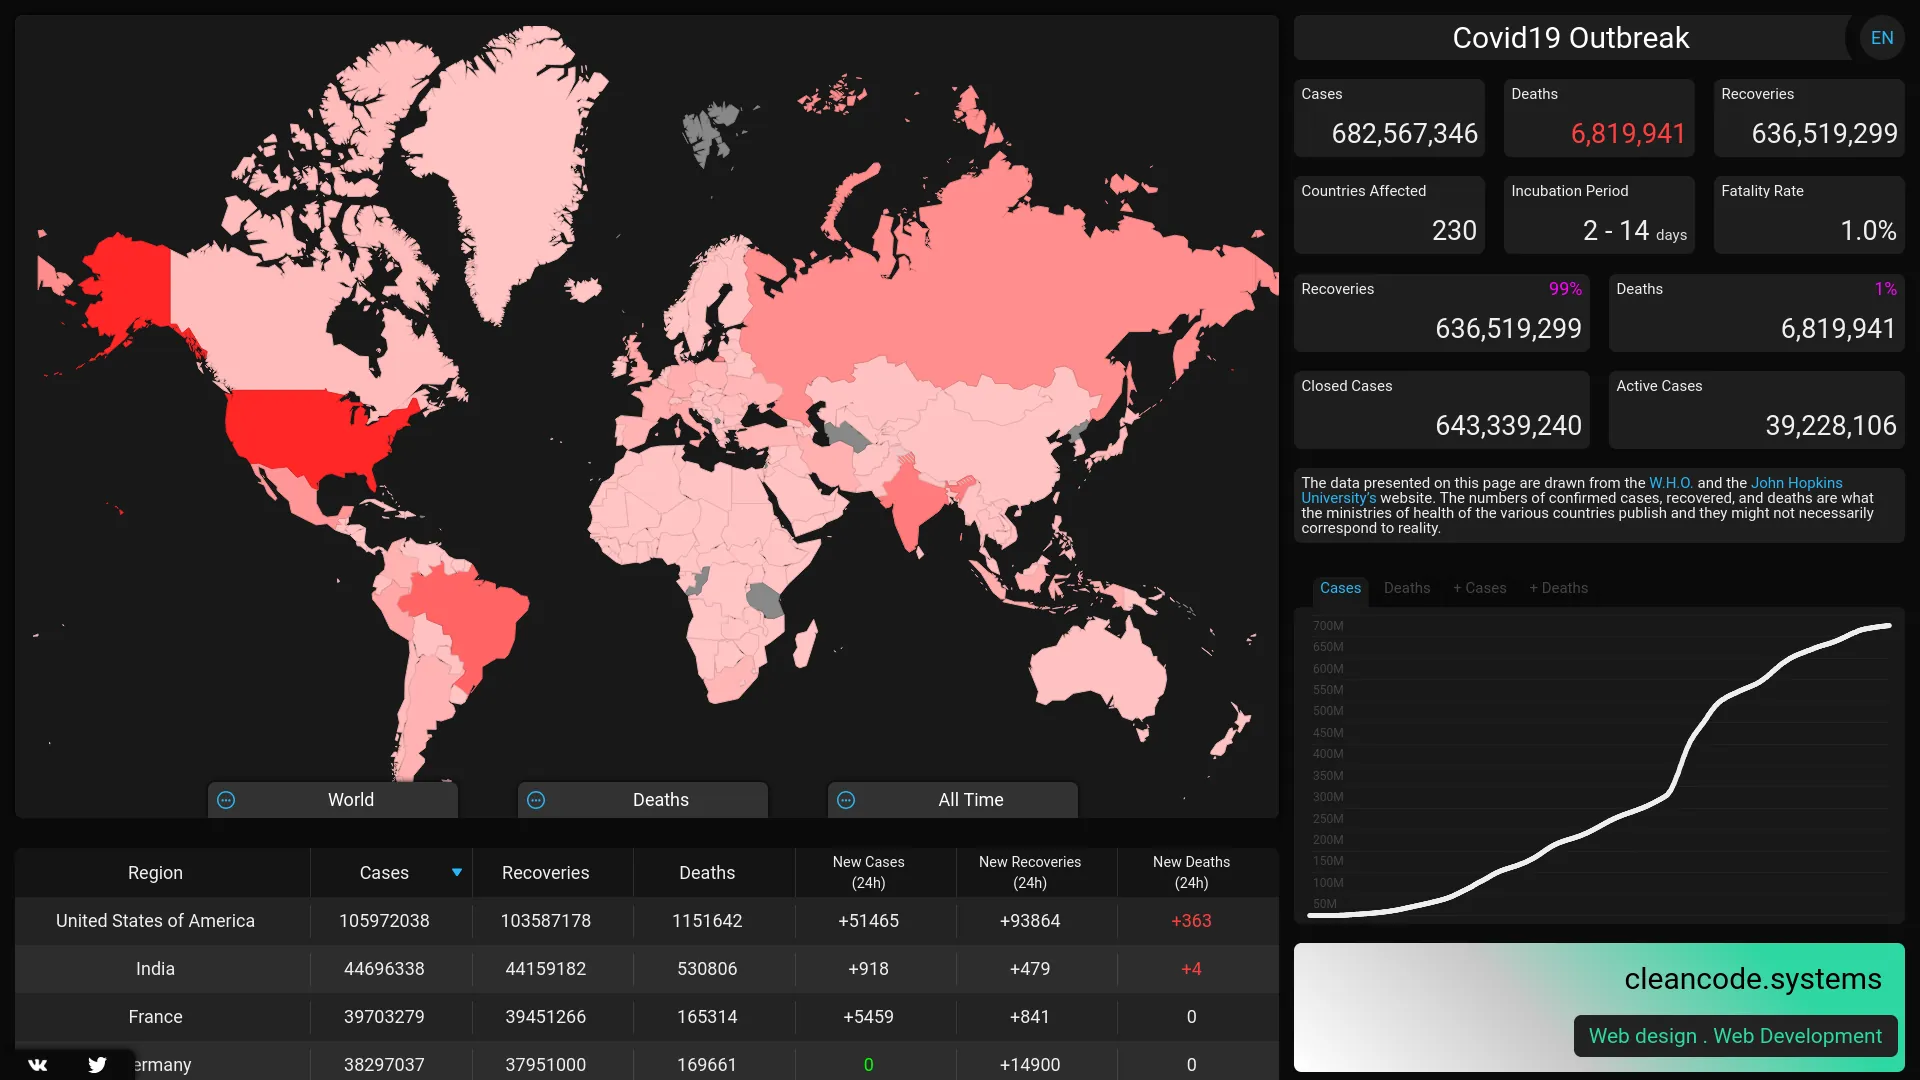Open the + Deaths chart tab
Screen dimensions: 1920x1080
1557,588
